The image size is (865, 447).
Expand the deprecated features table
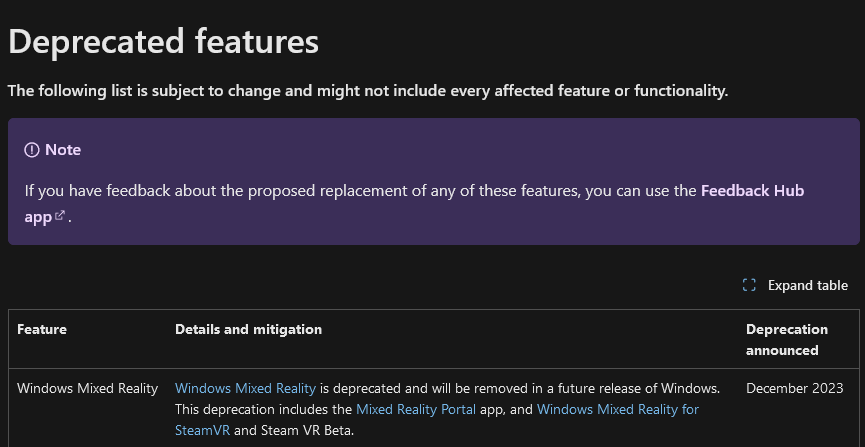[795, 285]
